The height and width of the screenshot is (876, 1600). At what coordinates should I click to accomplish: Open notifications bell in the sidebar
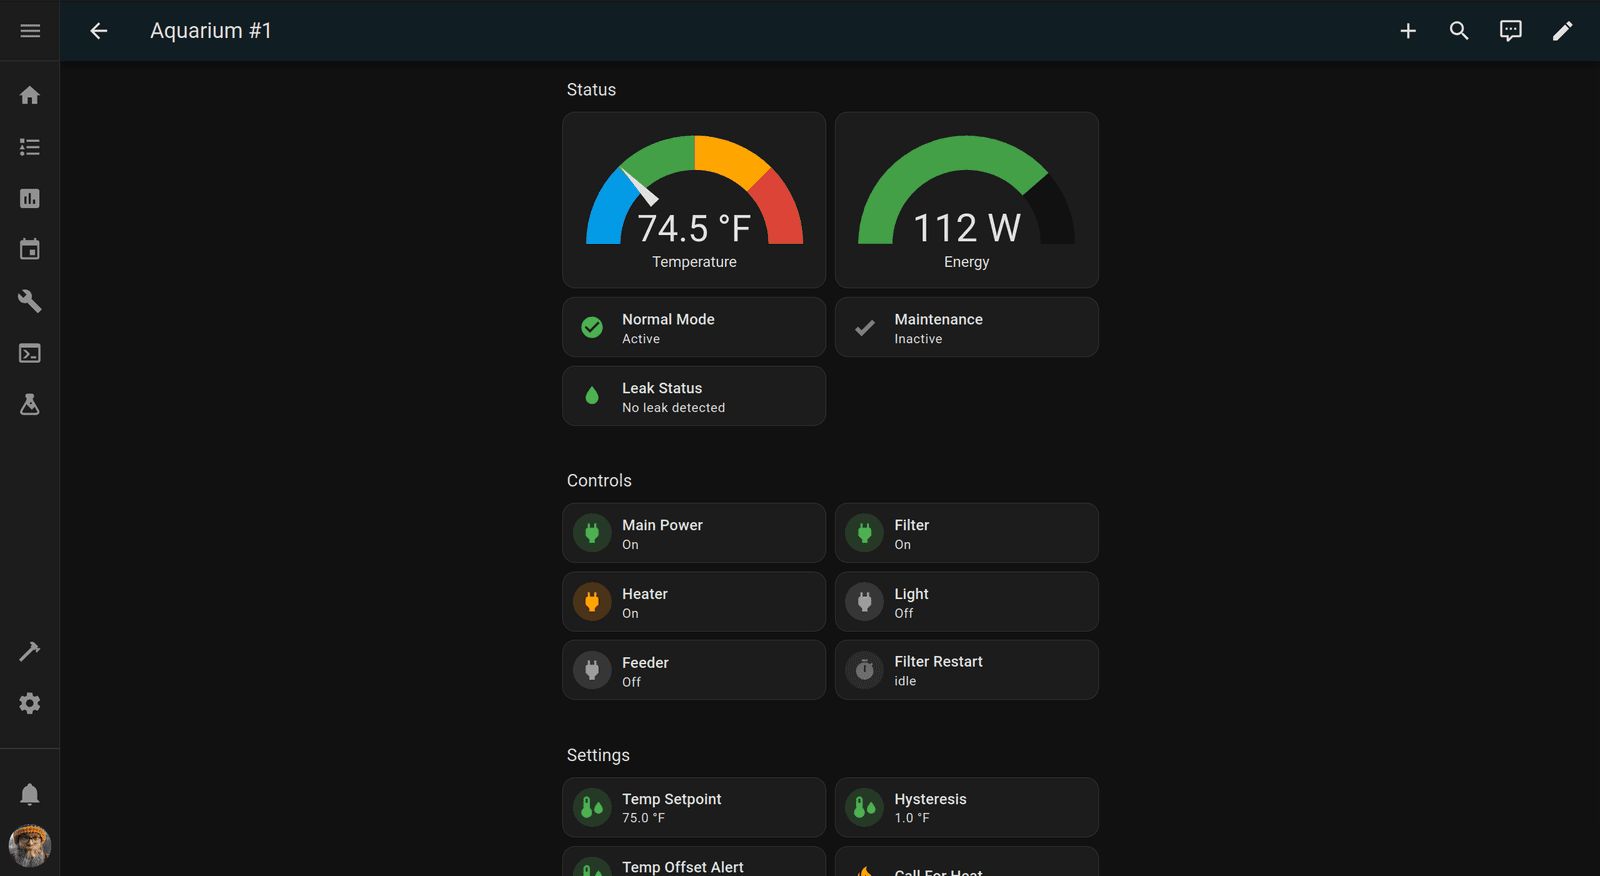[x=30, y=794]
